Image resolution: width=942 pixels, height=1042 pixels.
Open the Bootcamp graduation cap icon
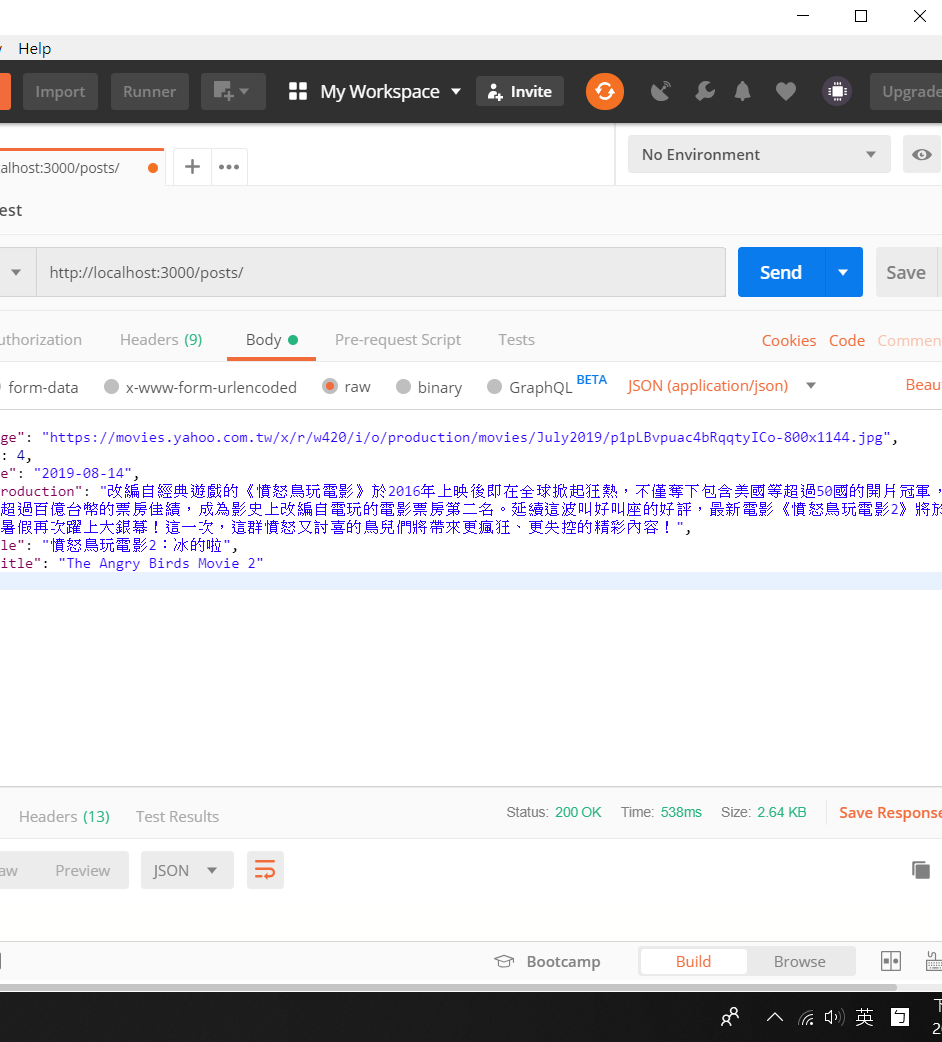pyautogui.click(x=504, y=962)
